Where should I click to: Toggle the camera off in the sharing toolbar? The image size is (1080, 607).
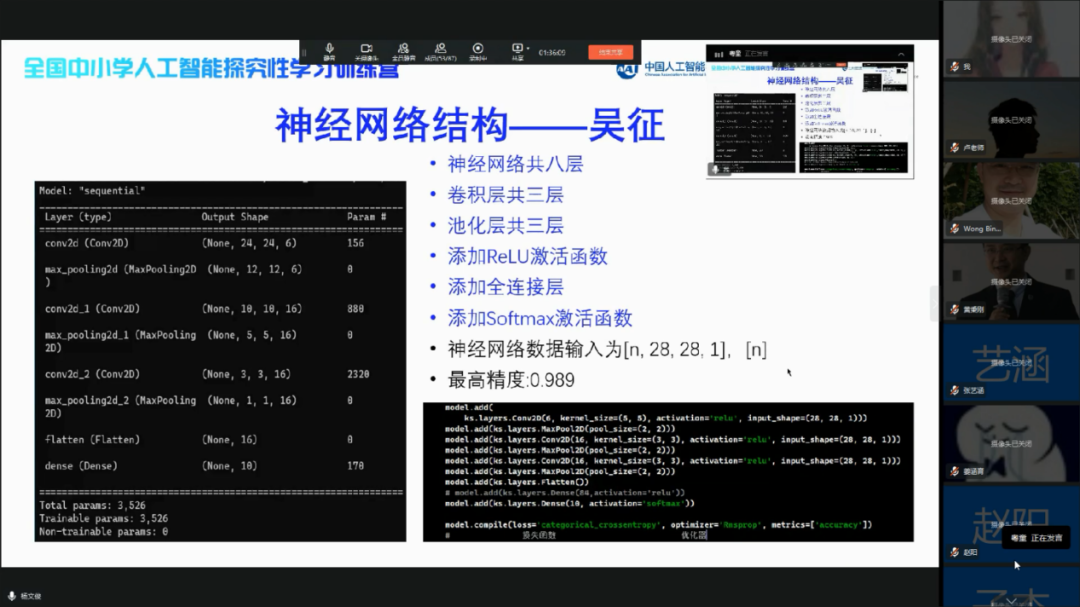click(x=366, y=50)
